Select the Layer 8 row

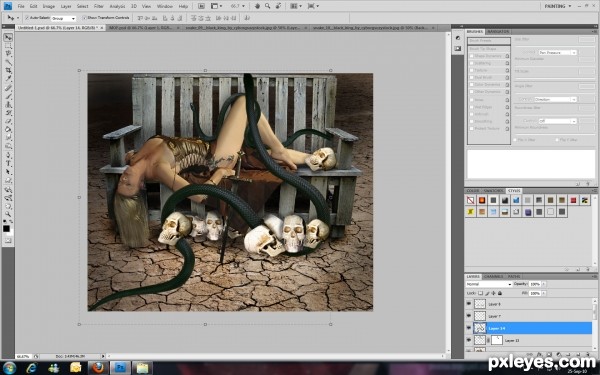coord(529,304)
